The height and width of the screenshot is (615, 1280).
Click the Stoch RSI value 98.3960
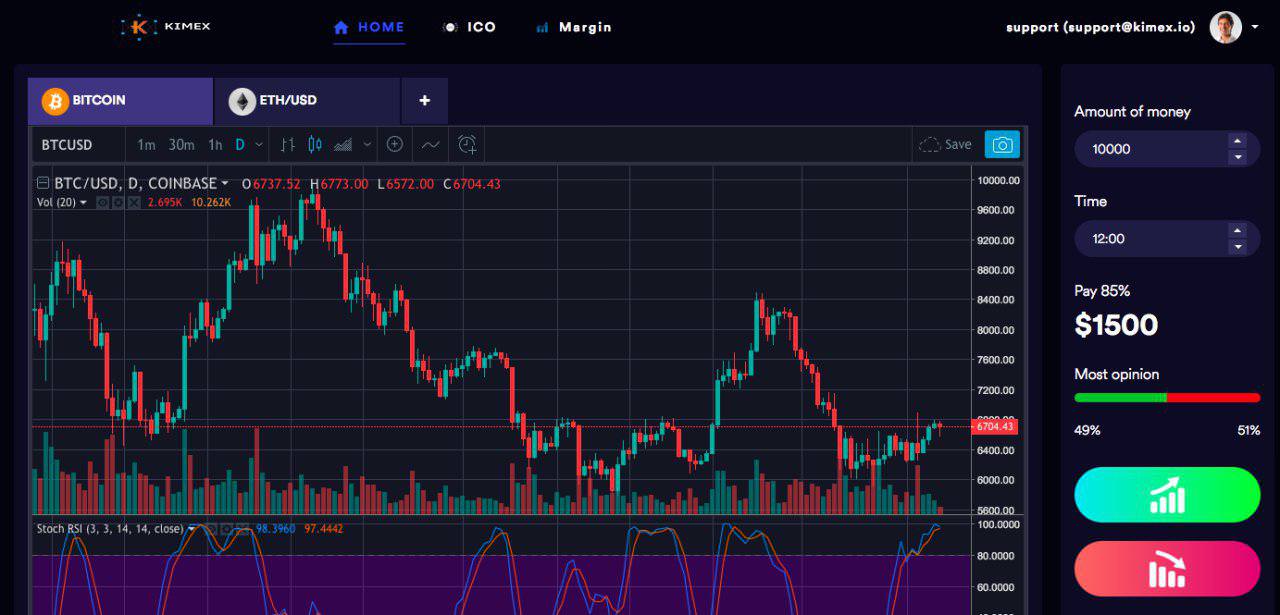[276, 528]
